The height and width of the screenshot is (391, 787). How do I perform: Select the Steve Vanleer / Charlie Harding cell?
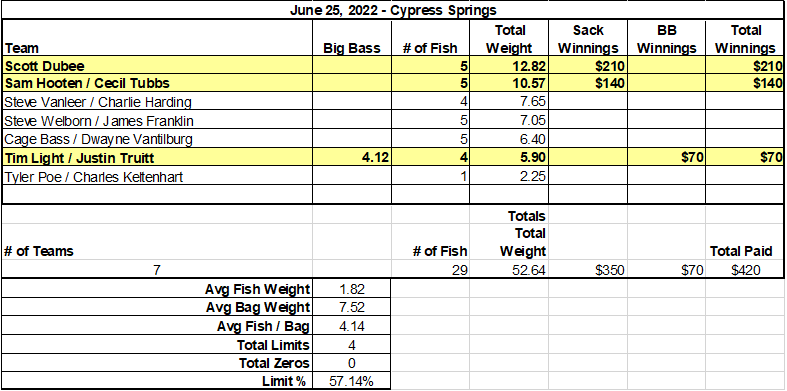pyautogui.click(x=157, y=102)
